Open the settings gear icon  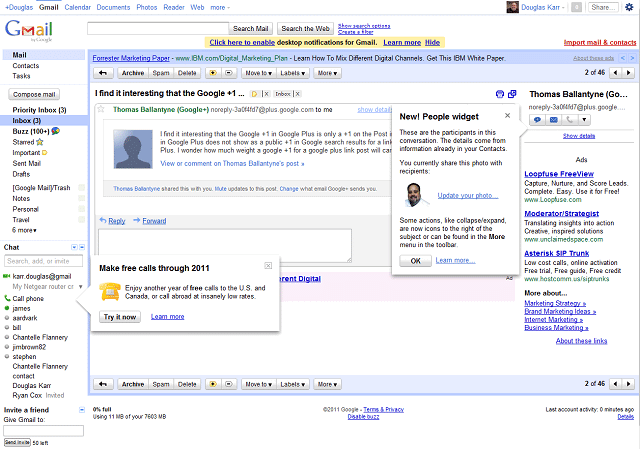pyautogui.click(x=629, y=7)
